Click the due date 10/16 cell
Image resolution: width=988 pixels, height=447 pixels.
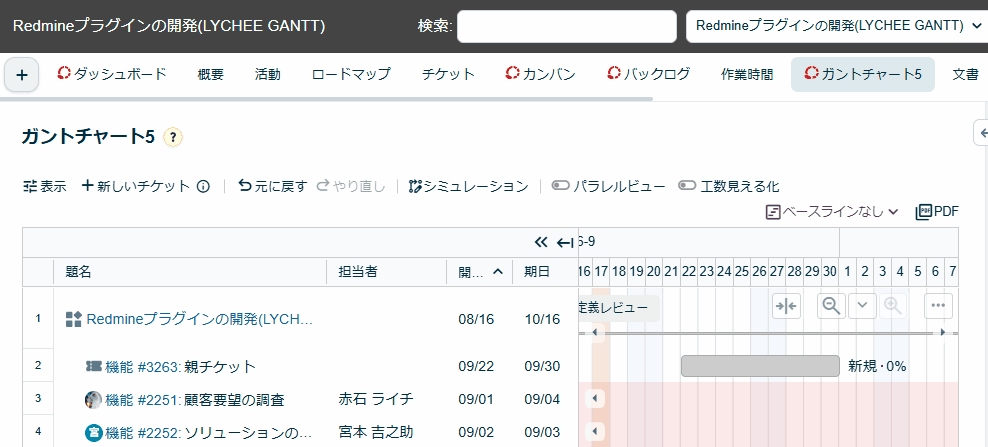(543, 319)
